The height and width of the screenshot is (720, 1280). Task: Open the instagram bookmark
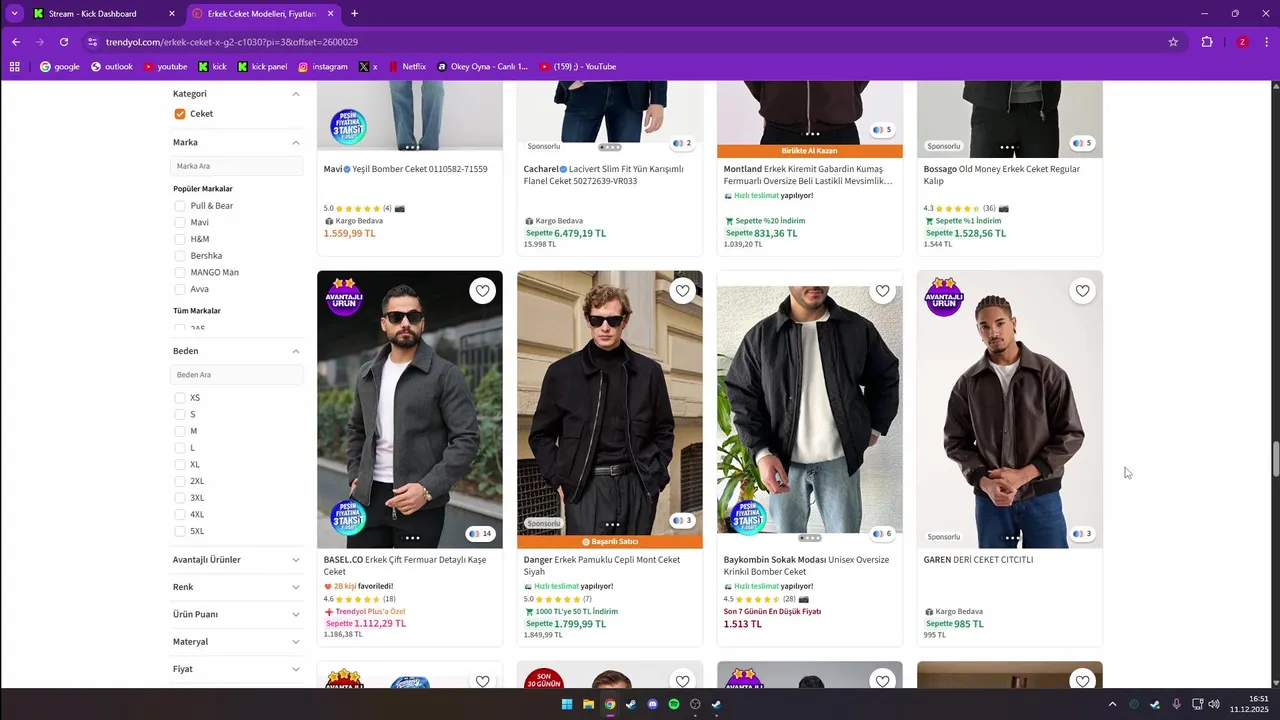322,67
